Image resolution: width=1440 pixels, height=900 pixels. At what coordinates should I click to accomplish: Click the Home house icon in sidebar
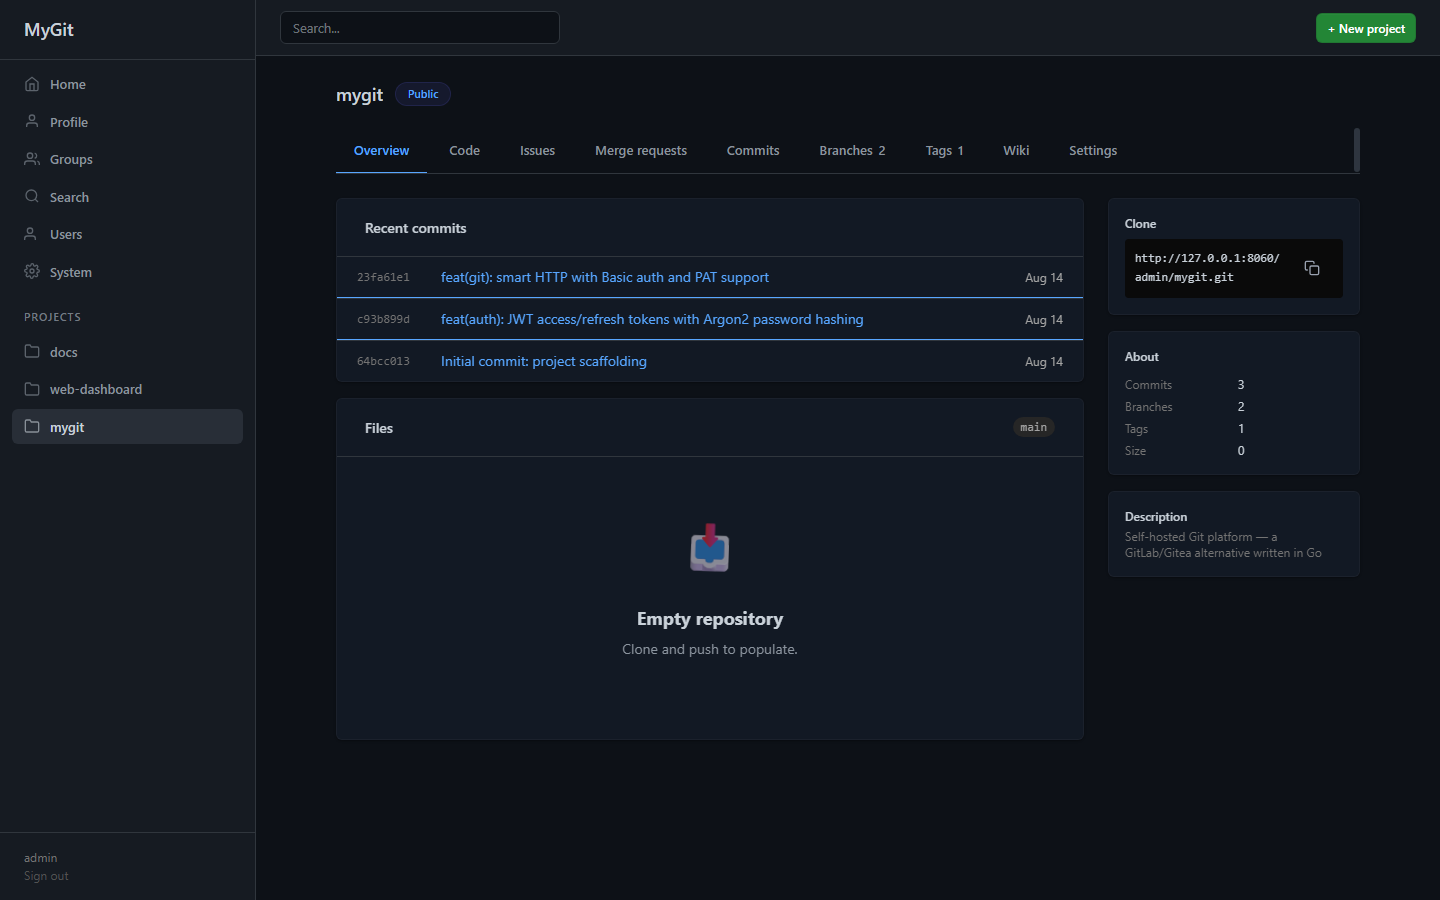(32, 84)
